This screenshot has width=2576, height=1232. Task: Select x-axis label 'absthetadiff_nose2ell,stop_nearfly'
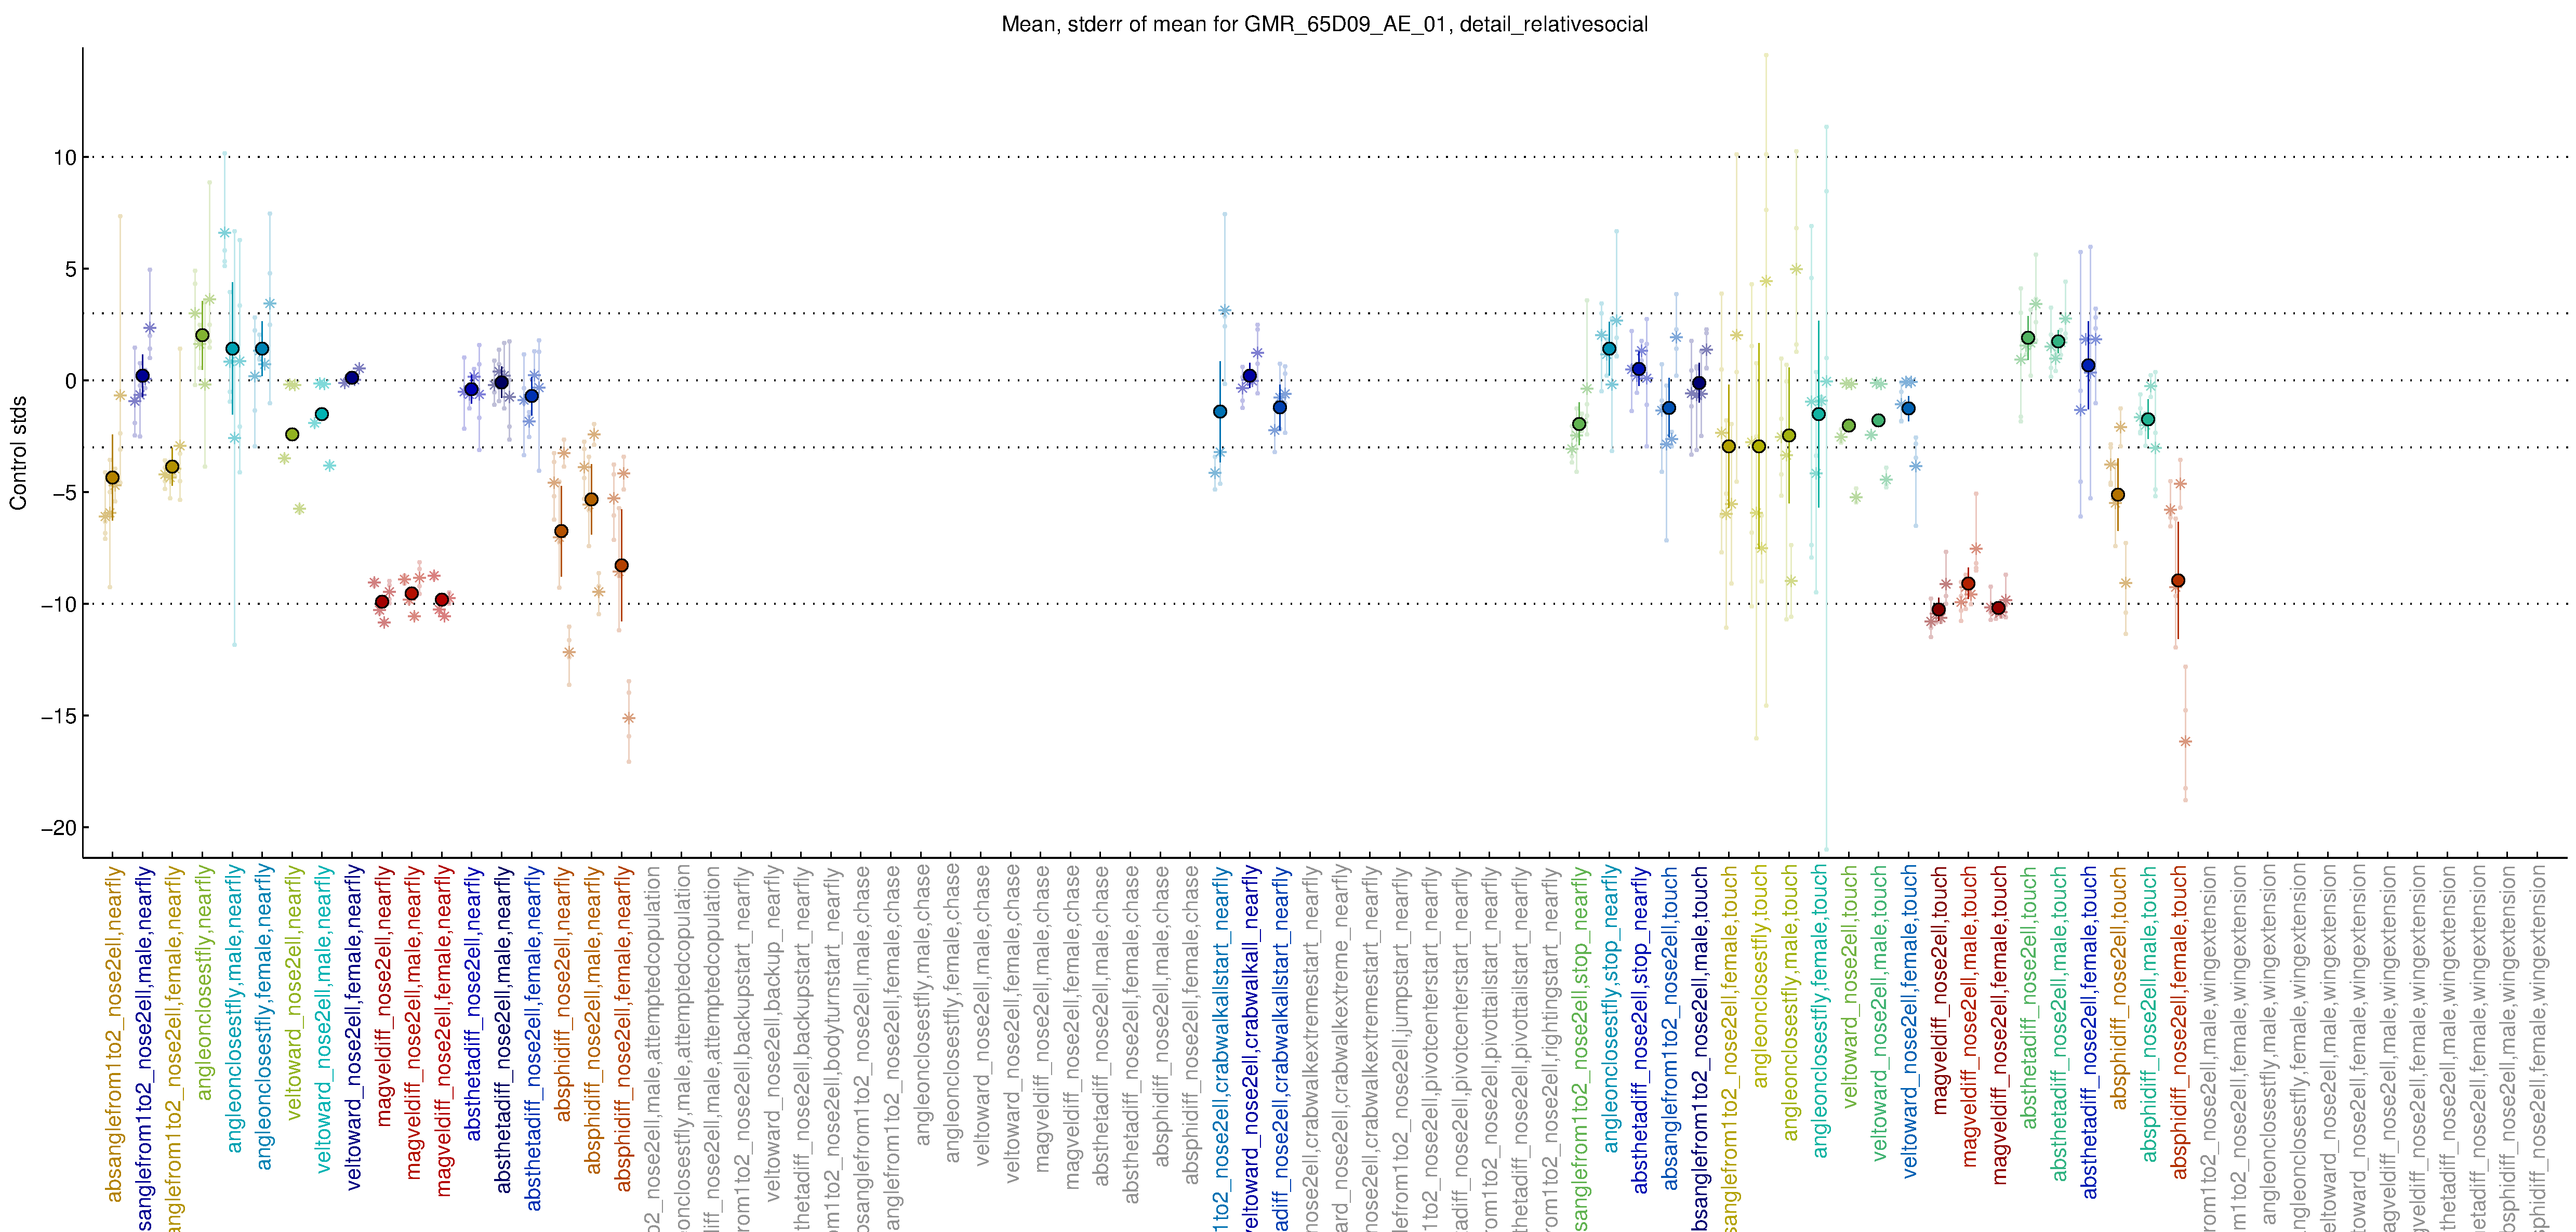1641,1030
